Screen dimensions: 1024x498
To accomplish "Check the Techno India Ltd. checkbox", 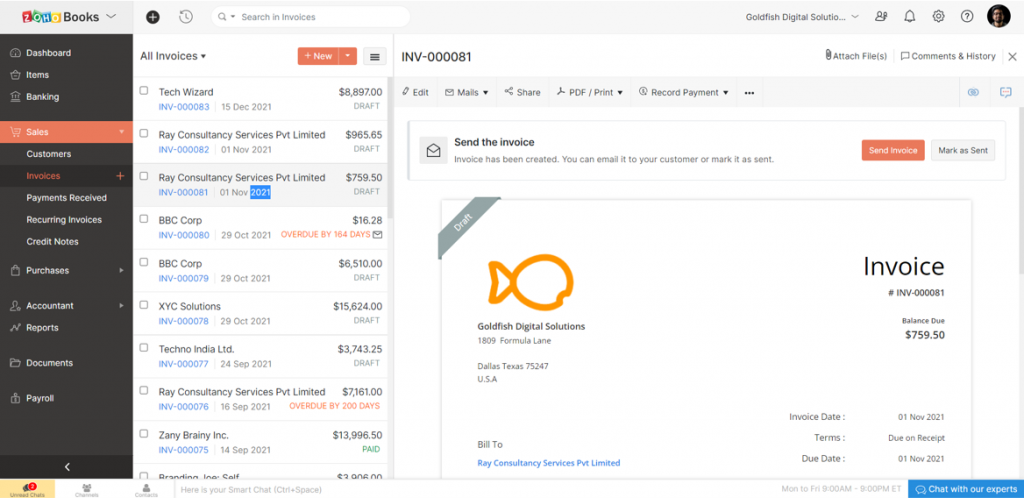I will pos(144,348).
